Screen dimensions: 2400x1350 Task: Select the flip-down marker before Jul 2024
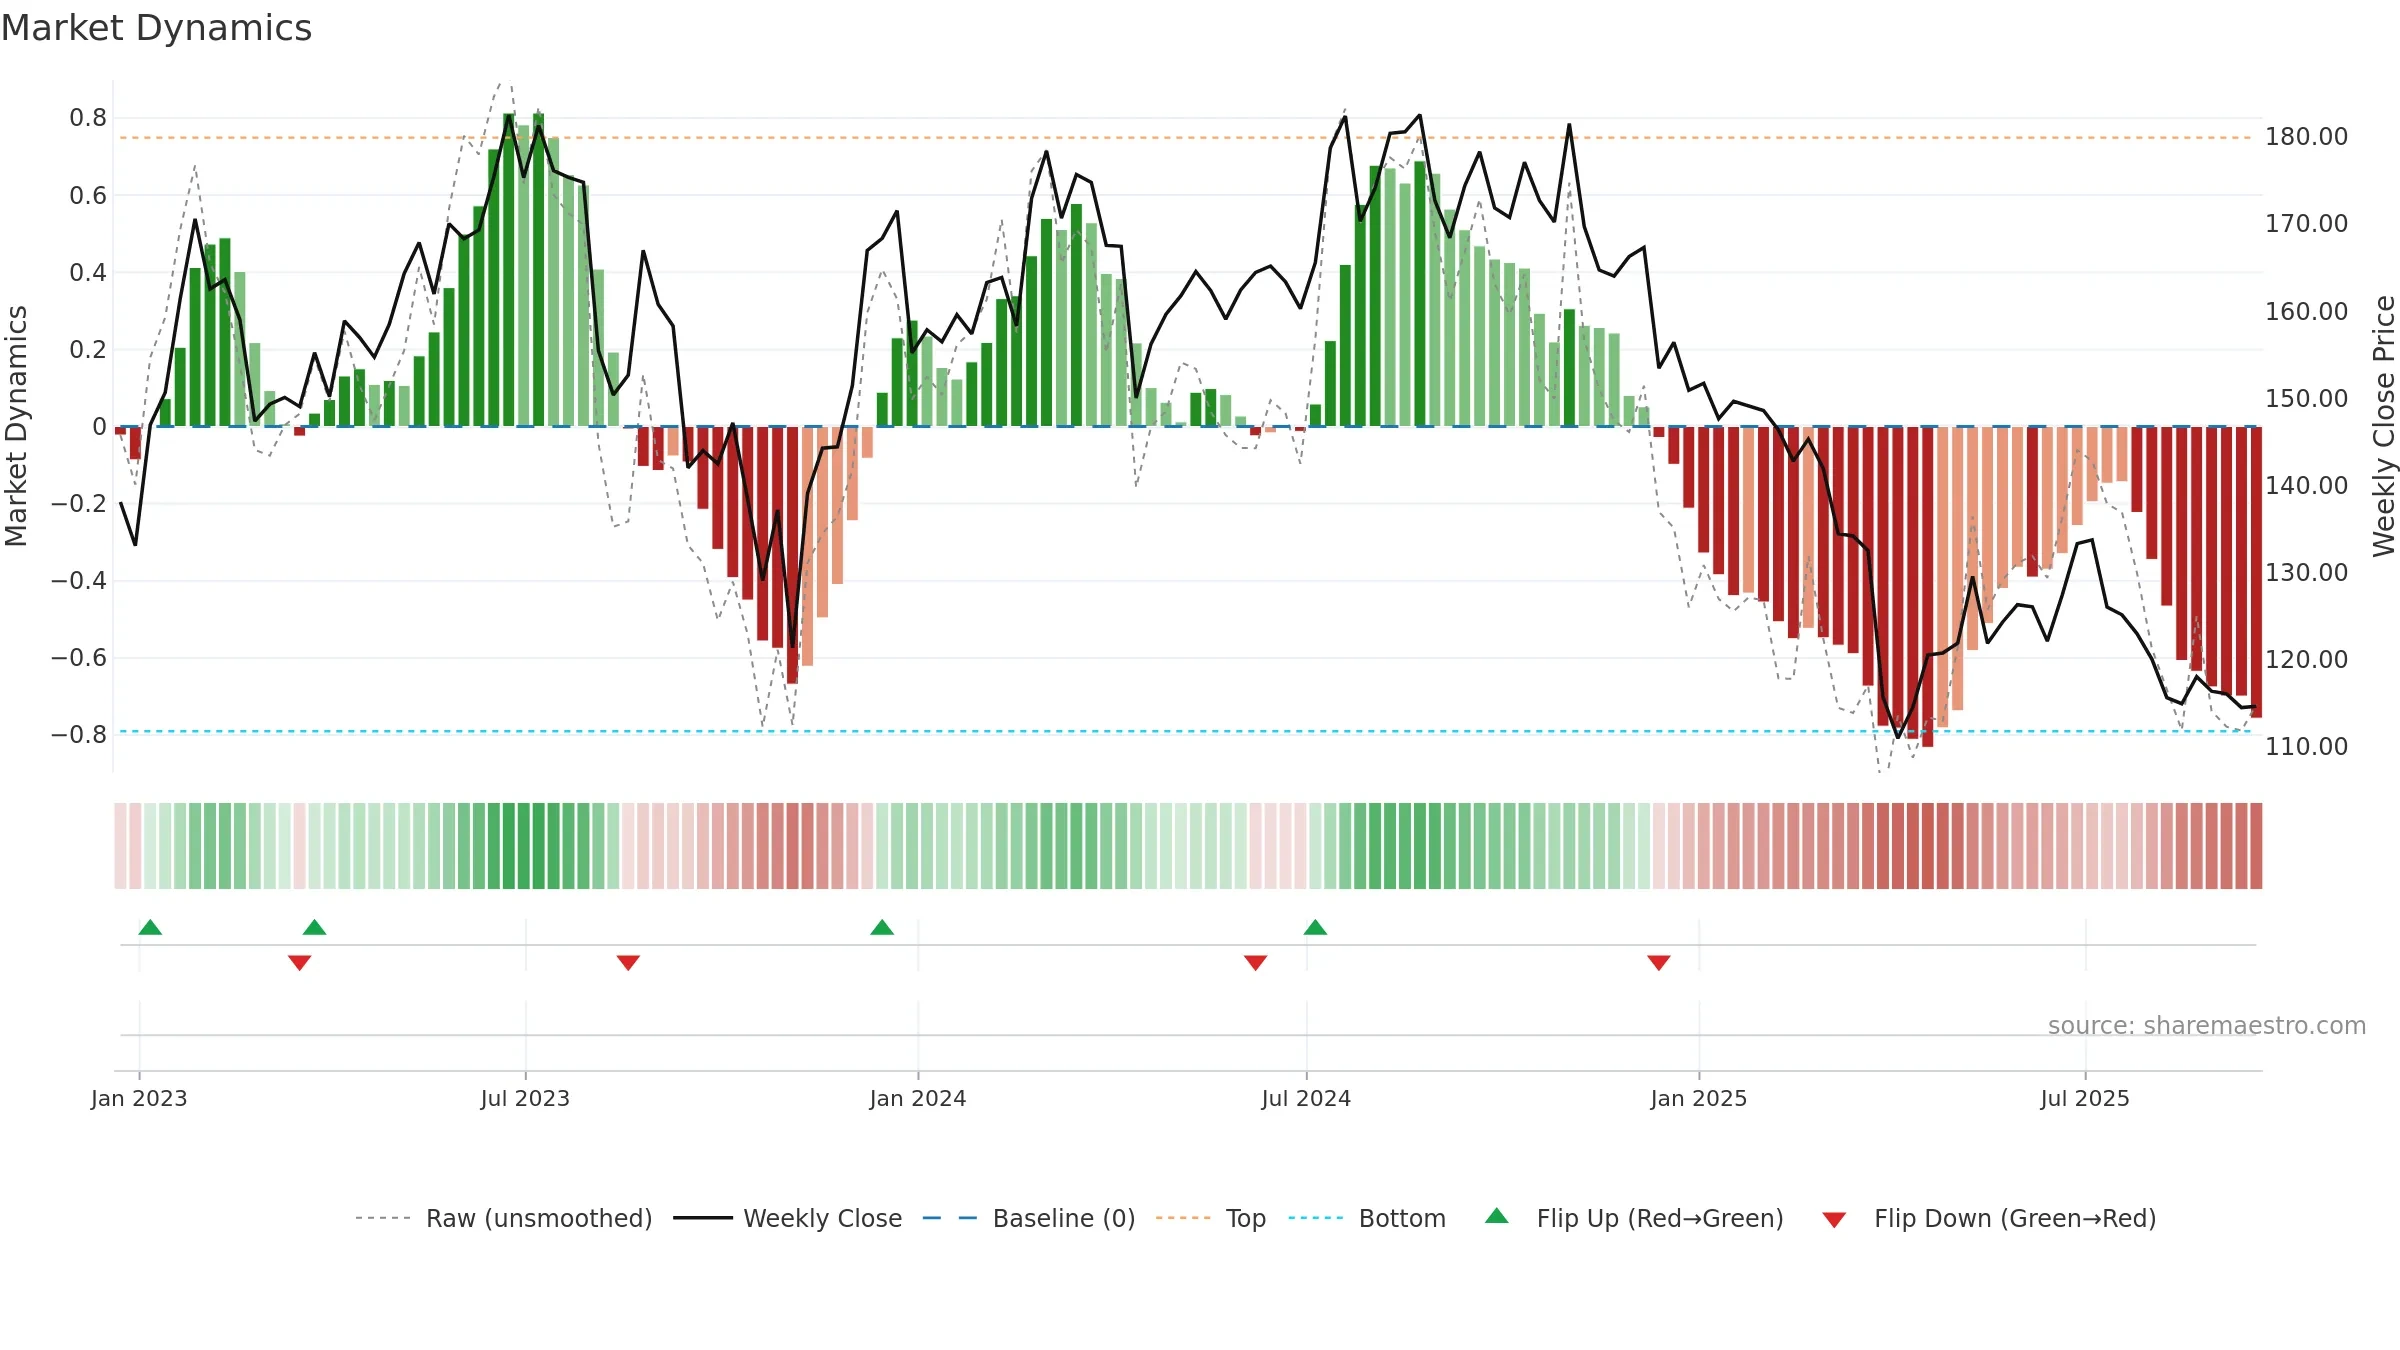point(1255,963)
